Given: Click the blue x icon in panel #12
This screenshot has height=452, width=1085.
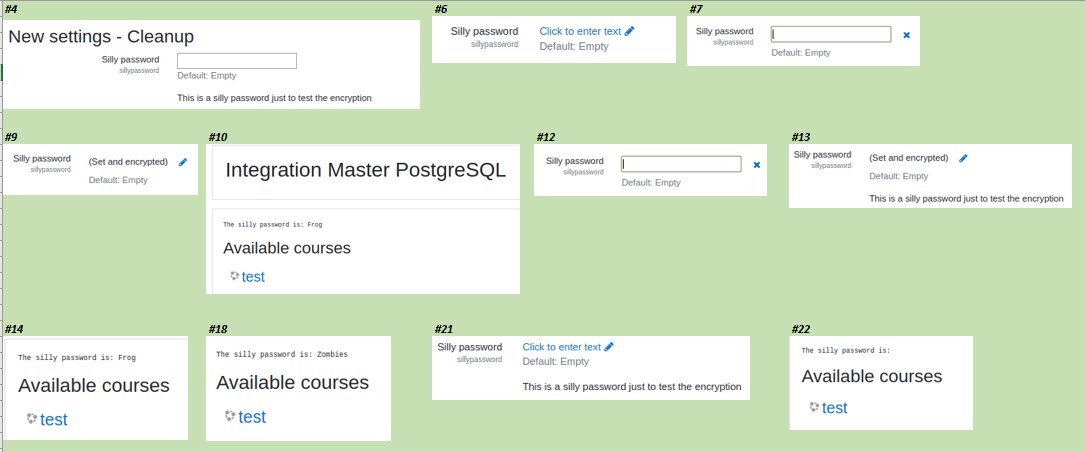Looking at the screenshot, I should pyautogui.click(x=756, y=165).
